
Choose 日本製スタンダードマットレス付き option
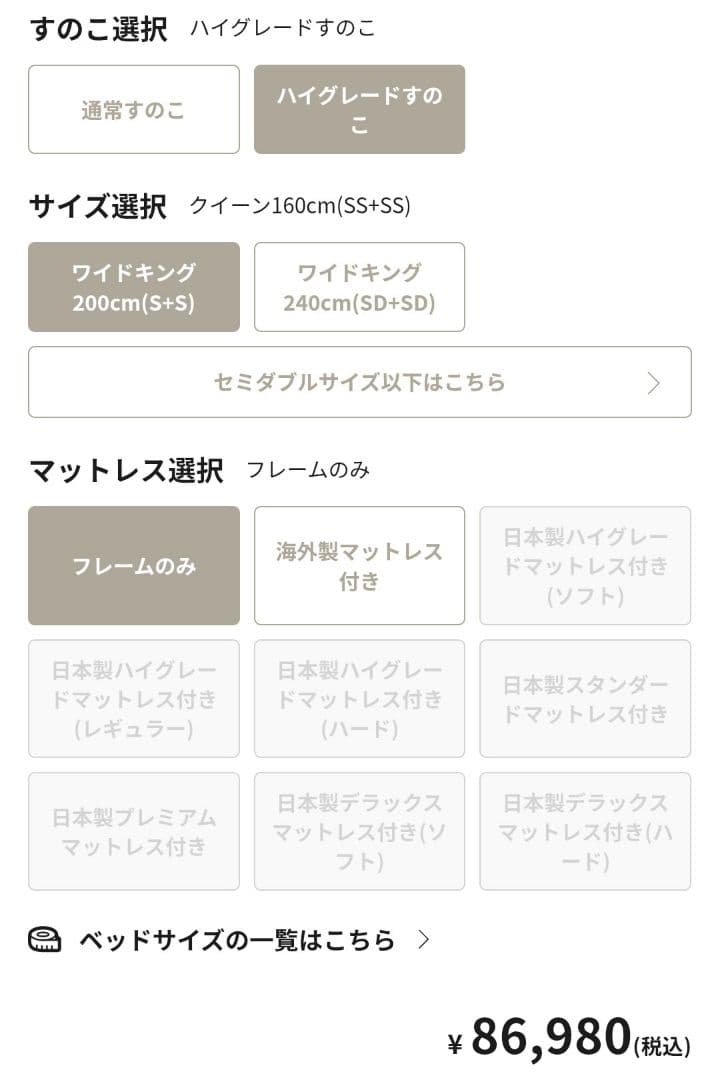(x=585, y=699)
